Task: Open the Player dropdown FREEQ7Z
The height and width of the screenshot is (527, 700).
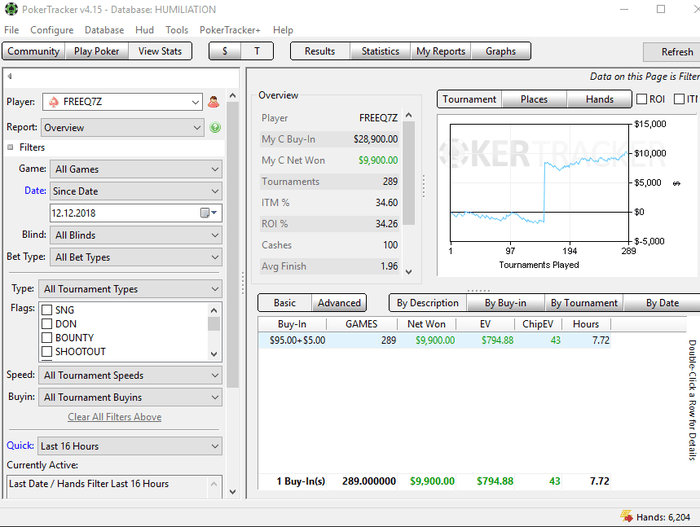Action: [122, 102]
